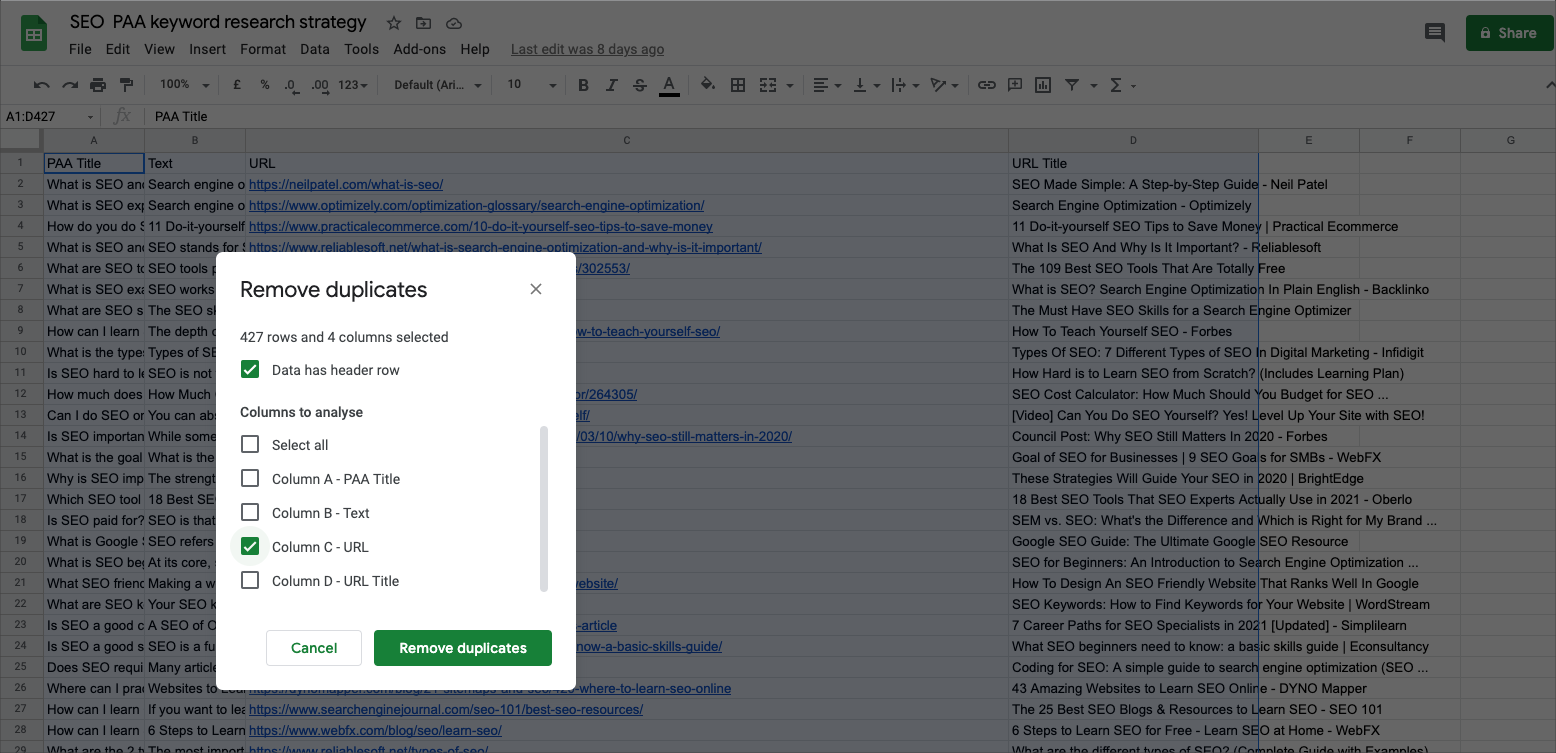
Task: Open the text rotation dropdown
Action: point(942,85)
